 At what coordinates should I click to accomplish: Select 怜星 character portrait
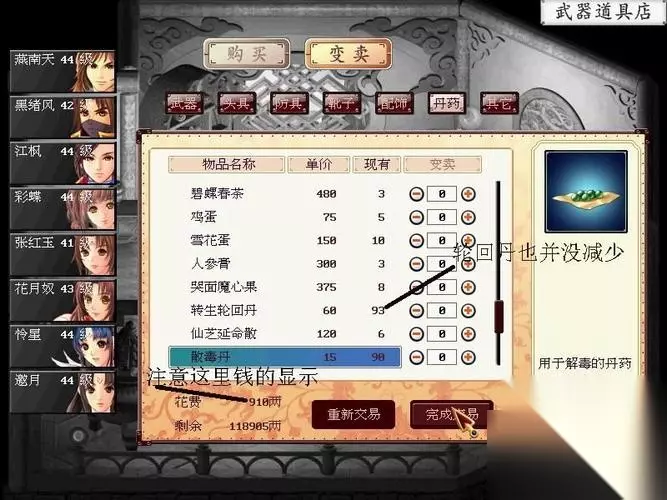(63, 346)
